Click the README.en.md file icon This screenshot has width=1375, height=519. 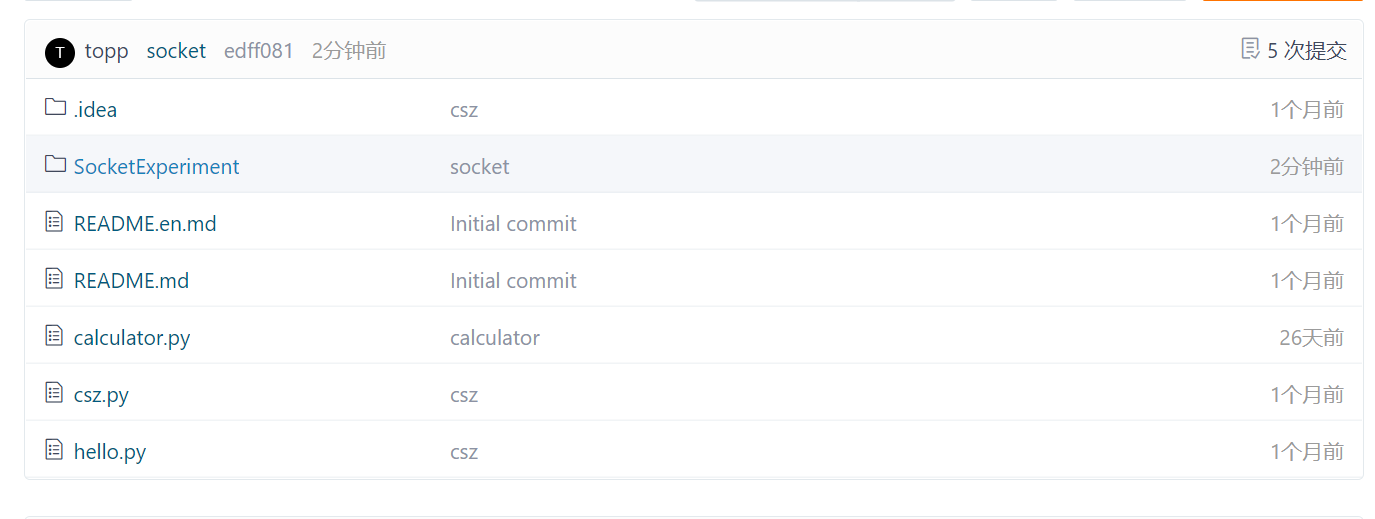tap(55, 222)
